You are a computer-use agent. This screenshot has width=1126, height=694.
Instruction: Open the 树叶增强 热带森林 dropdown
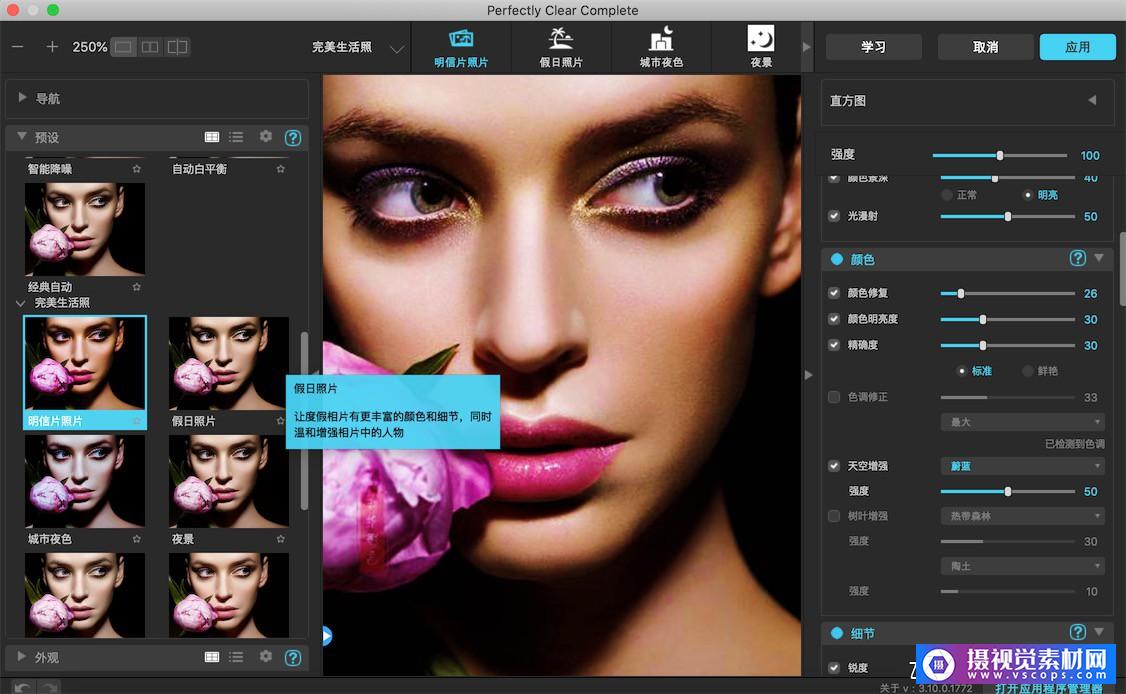point(1023,516)
